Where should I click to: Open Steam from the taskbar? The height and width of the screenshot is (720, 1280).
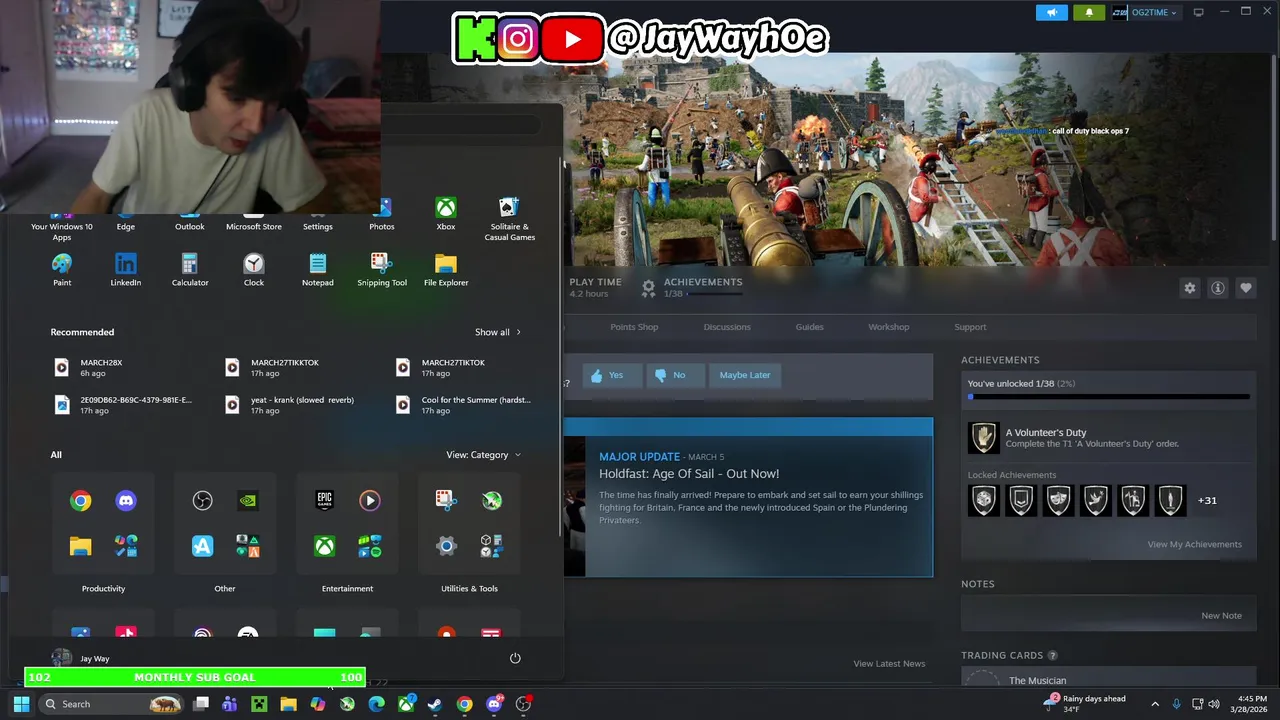[x=435, y=704]
